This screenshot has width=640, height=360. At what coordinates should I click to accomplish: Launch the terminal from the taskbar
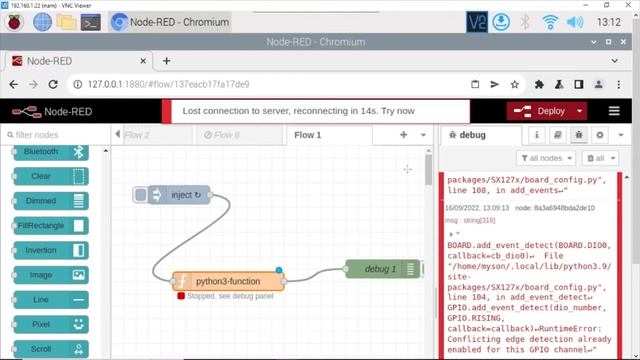click(x=91, y=22)
